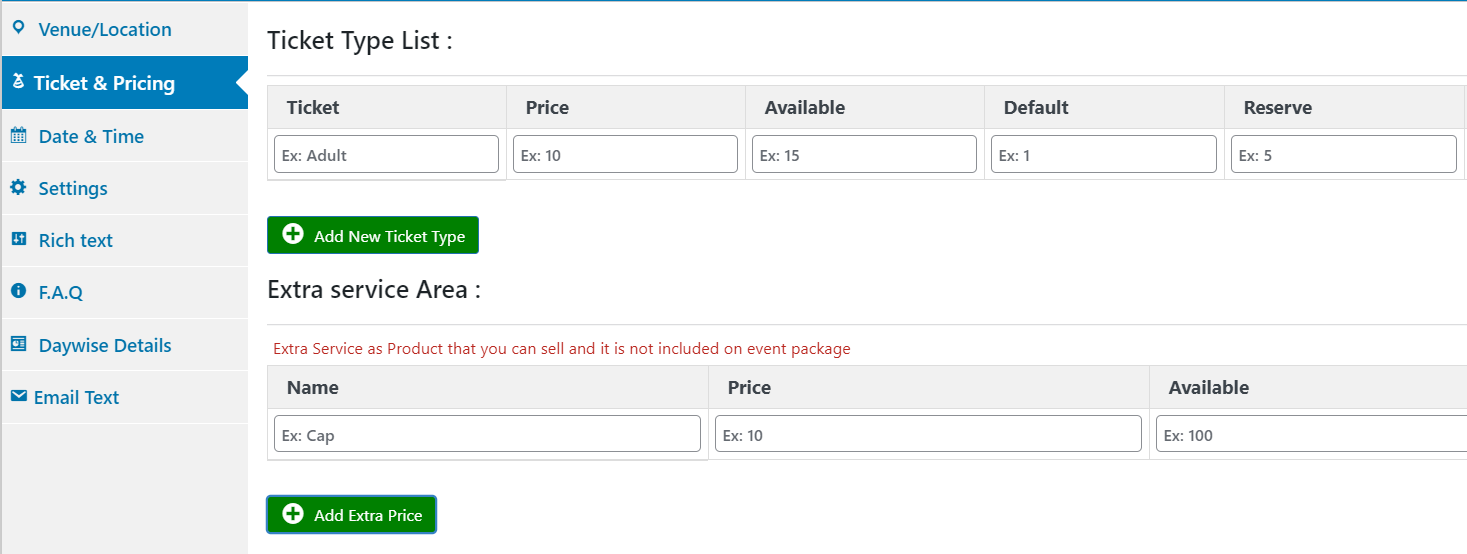Click the red Extra Service note text
The height and width of the screenshot is (554, 1467).
point(562,349)
